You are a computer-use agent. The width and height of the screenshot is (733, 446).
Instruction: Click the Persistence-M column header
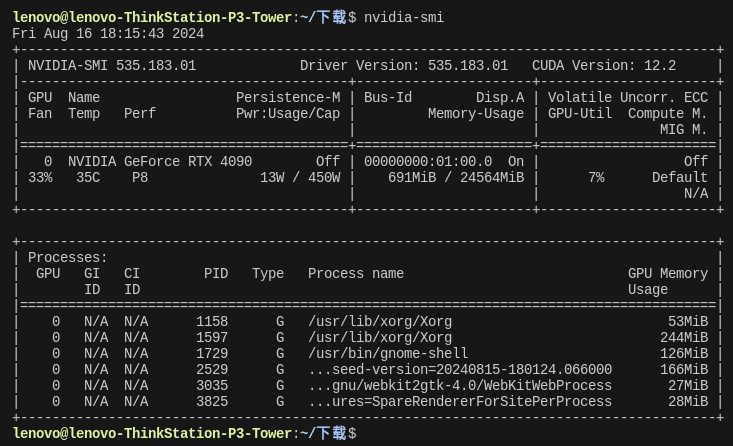coord(288,98)
